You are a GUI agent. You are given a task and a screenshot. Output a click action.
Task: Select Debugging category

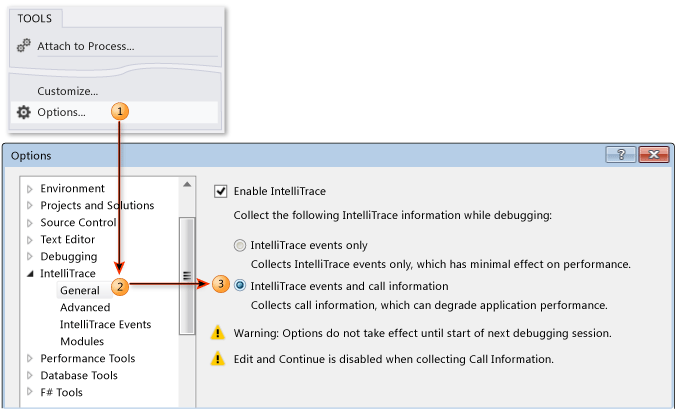coord(69,257)
